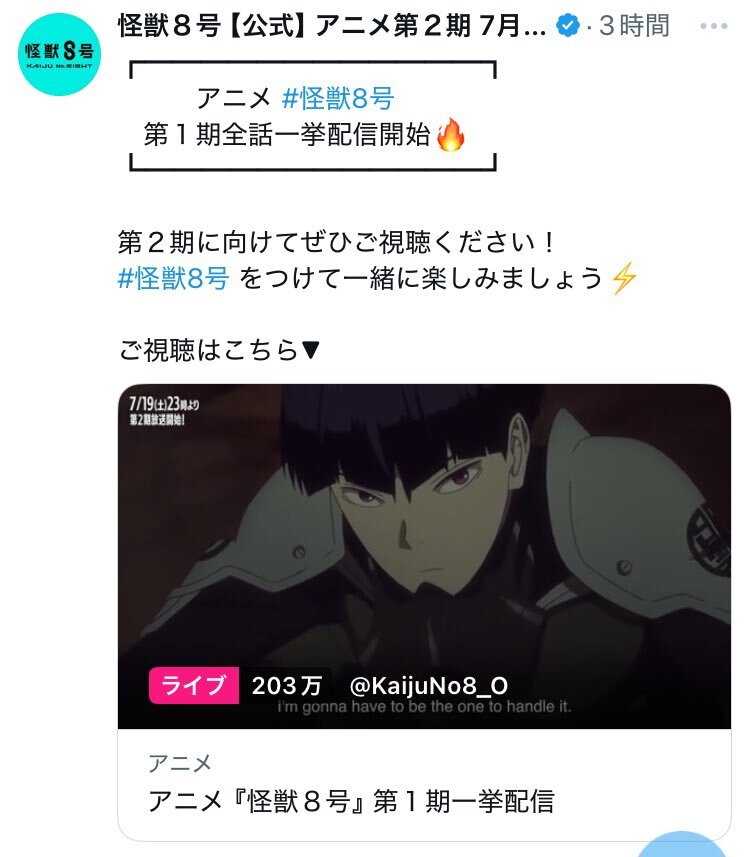Click the 203万 viewer count
The height and width of the screenshot is (857, 749).
pyautogui.click(x=286, y=685)
